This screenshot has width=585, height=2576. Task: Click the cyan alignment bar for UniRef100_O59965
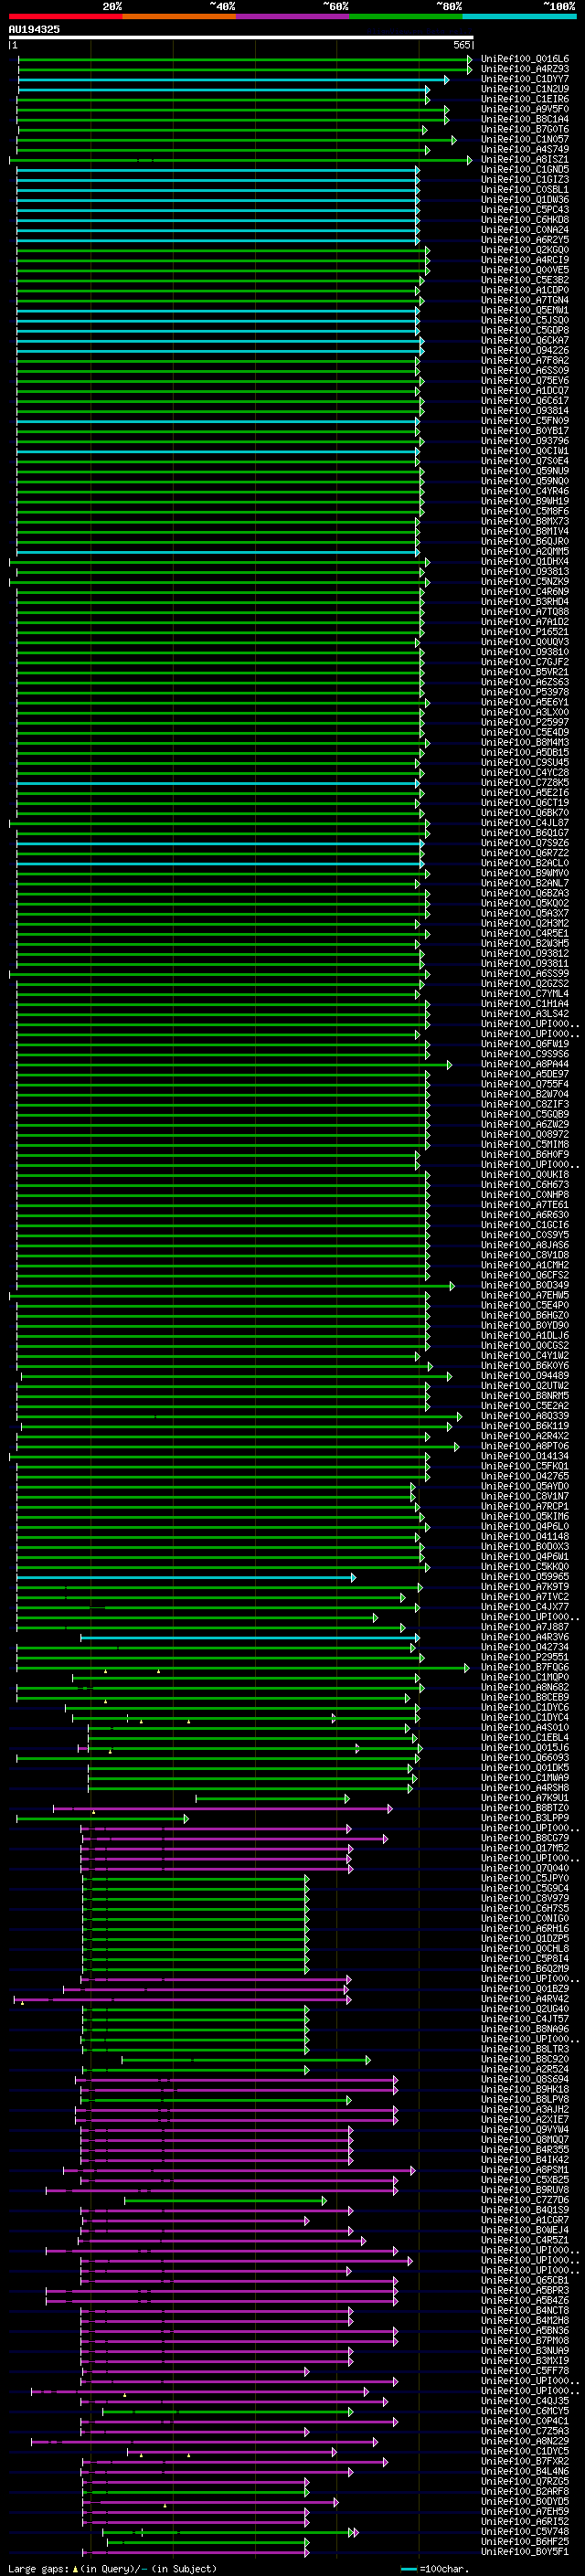[186, 1577]
